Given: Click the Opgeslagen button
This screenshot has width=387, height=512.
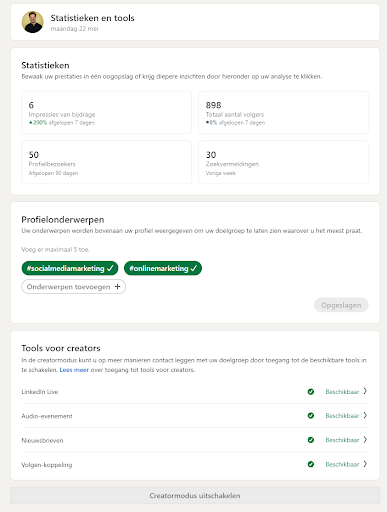Looking at the screenshot, I should pos(341,305).
